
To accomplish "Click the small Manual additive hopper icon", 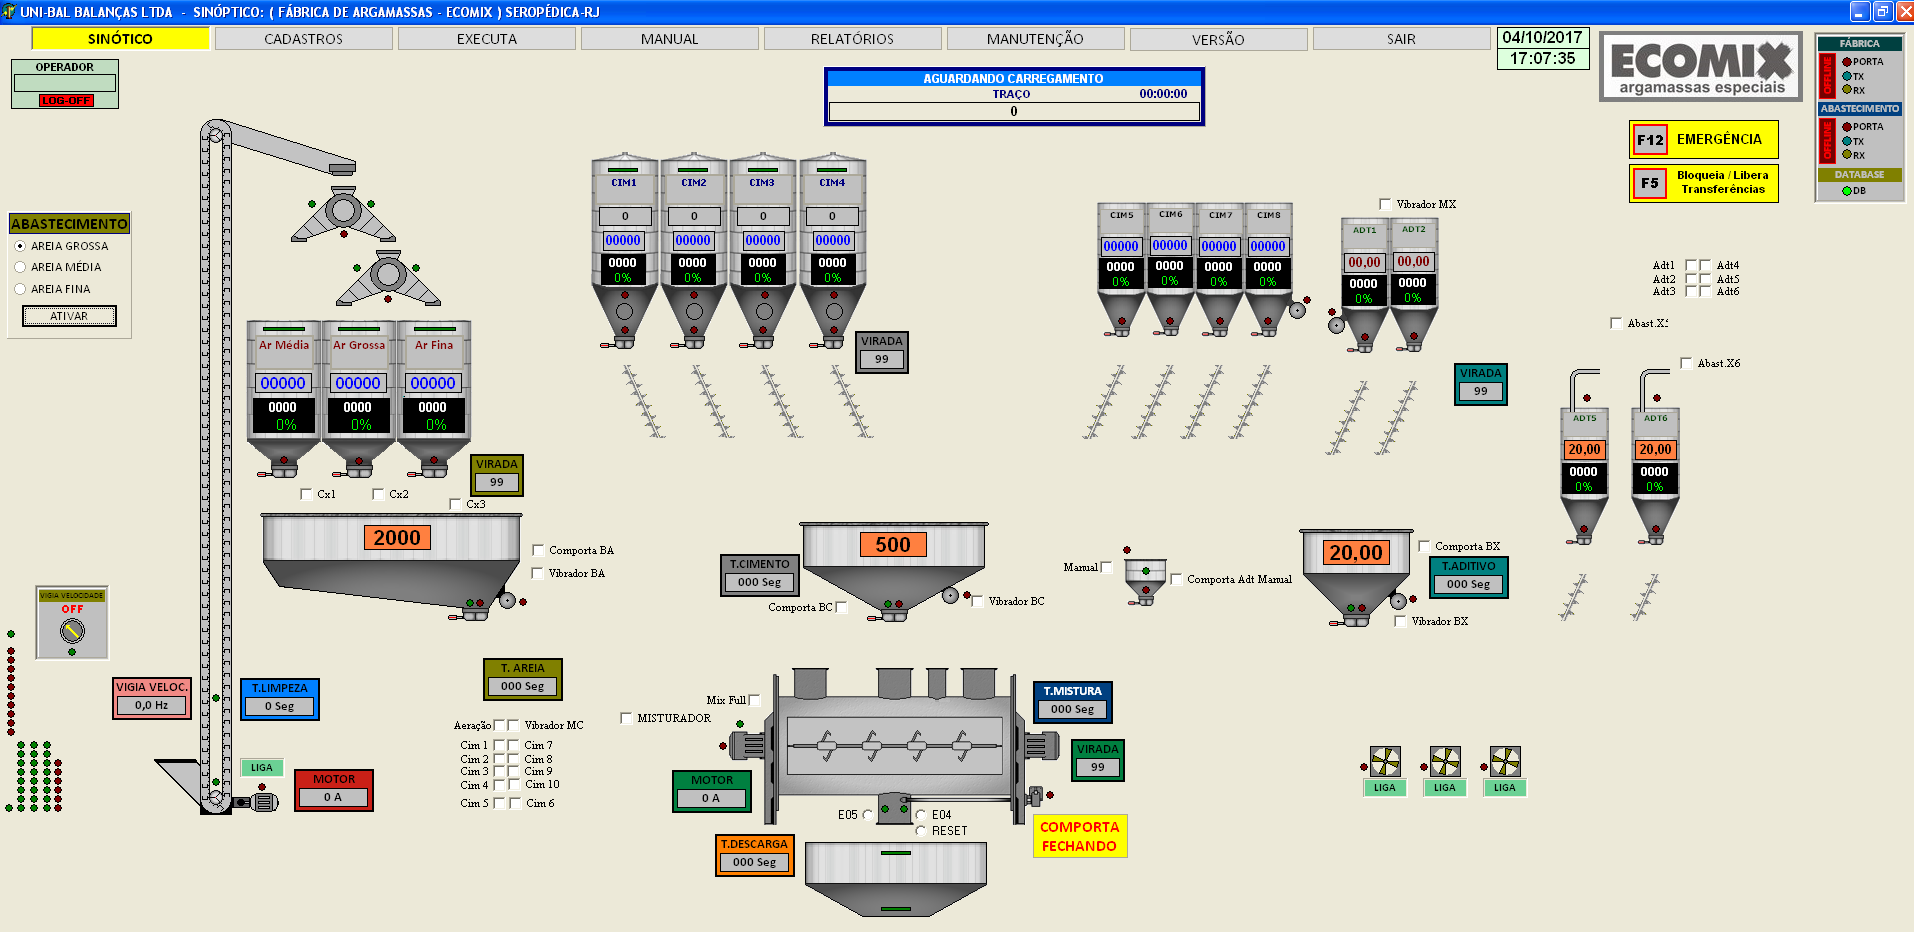I will (x=1145, y=577).
